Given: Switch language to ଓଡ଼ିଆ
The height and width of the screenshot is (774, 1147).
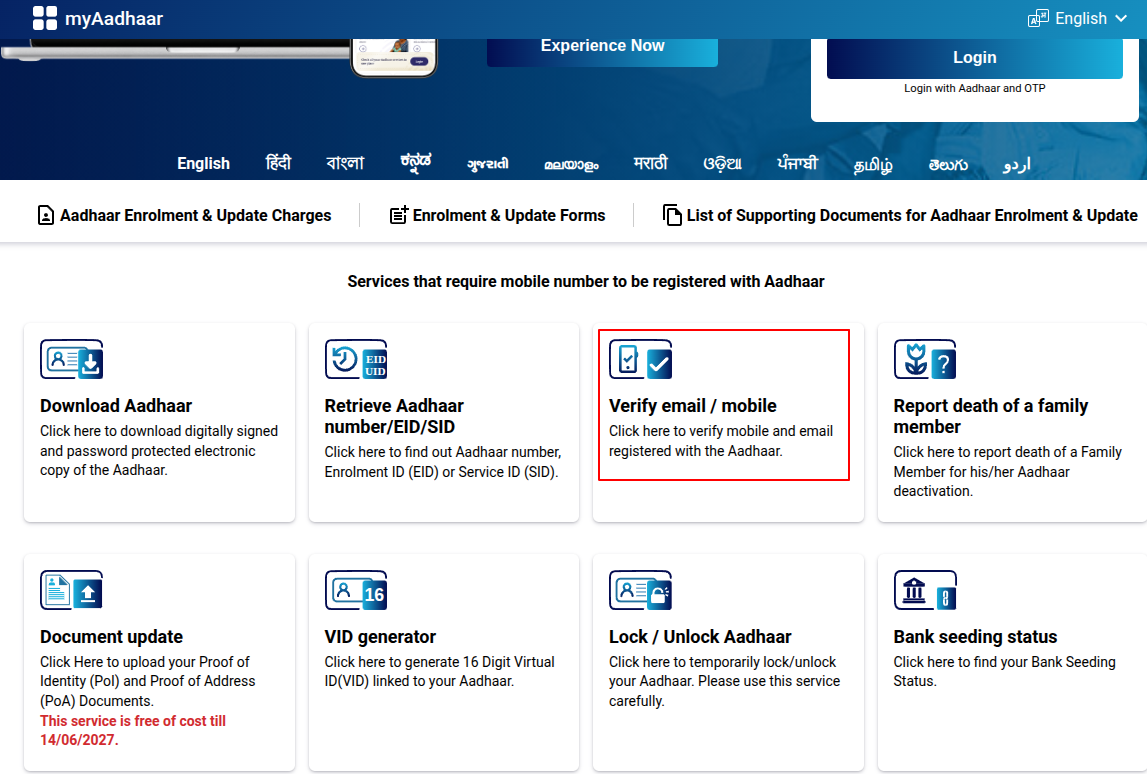Looking at the screenshot, I should coord(722,164).
